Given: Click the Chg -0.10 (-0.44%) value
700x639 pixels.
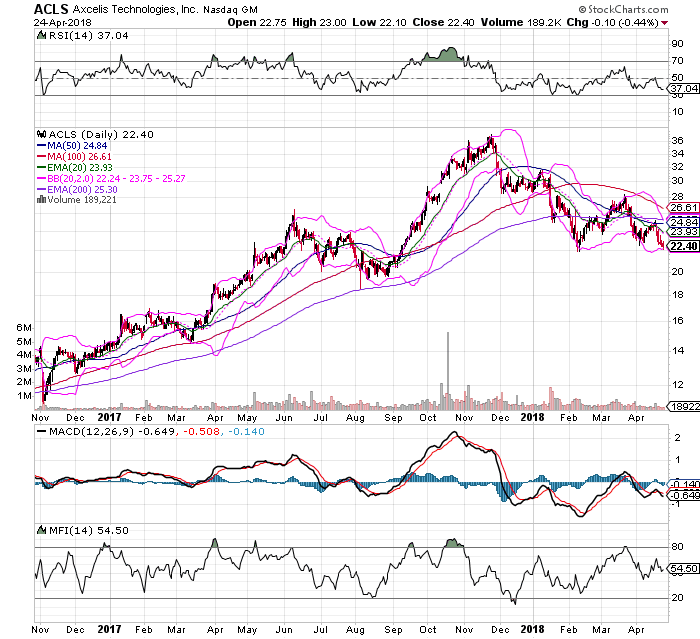Looking at the screenshot, I should [612, 22].
